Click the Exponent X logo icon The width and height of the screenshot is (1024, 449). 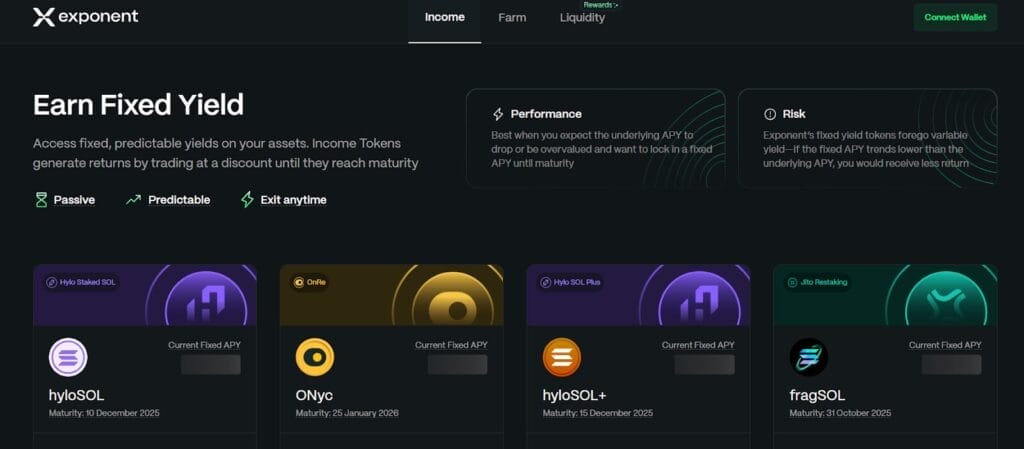[44, 17]
